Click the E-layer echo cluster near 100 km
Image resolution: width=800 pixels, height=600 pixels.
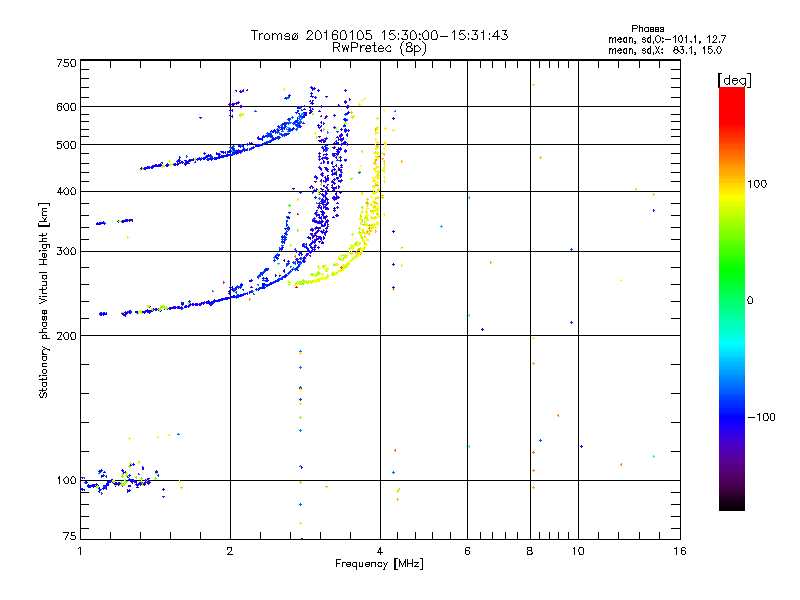pyautogui.click(x=120, y=481)
